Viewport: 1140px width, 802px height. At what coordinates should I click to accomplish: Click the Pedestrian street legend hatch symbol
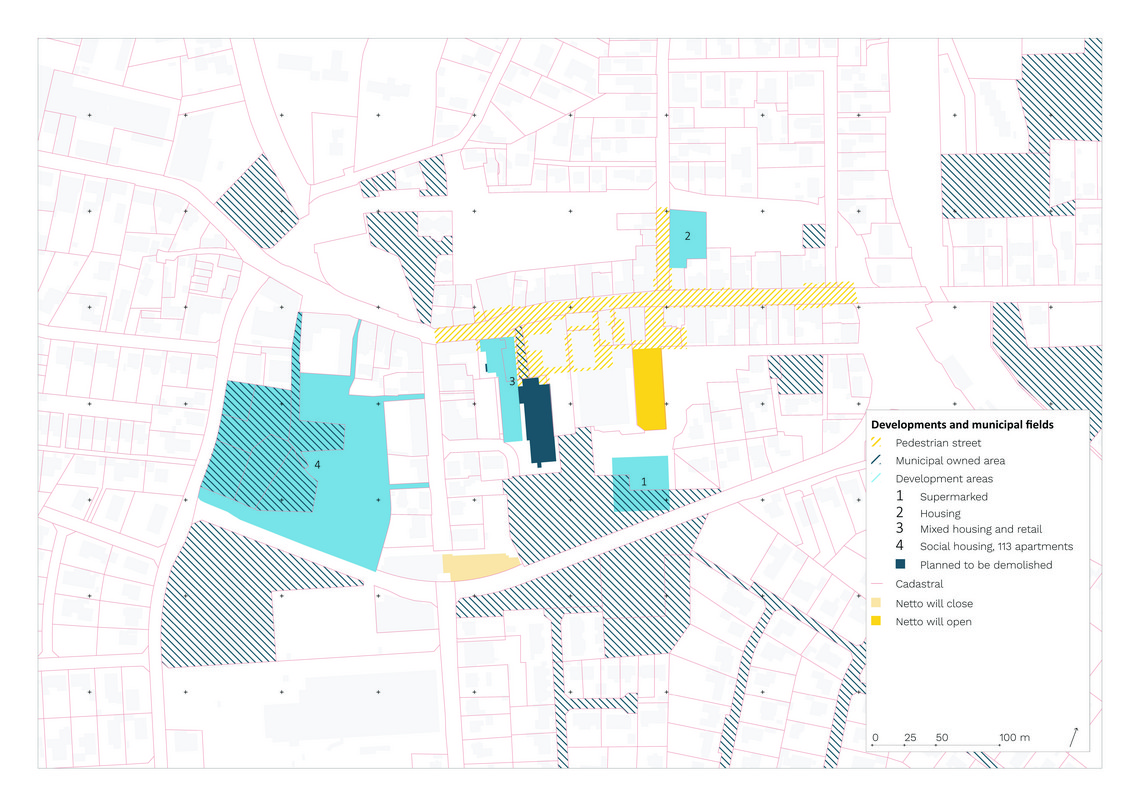[876, 442]
